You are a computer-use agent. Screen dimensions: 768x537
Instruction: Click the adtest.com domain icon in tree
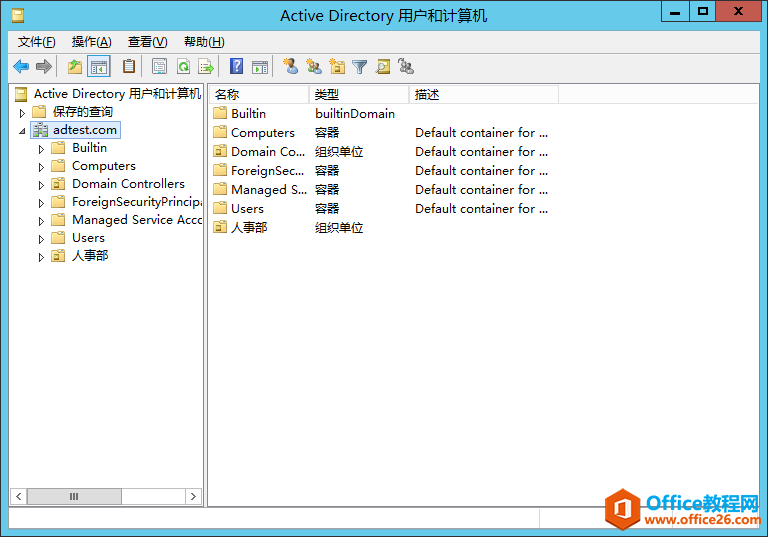tap(41, 130)
